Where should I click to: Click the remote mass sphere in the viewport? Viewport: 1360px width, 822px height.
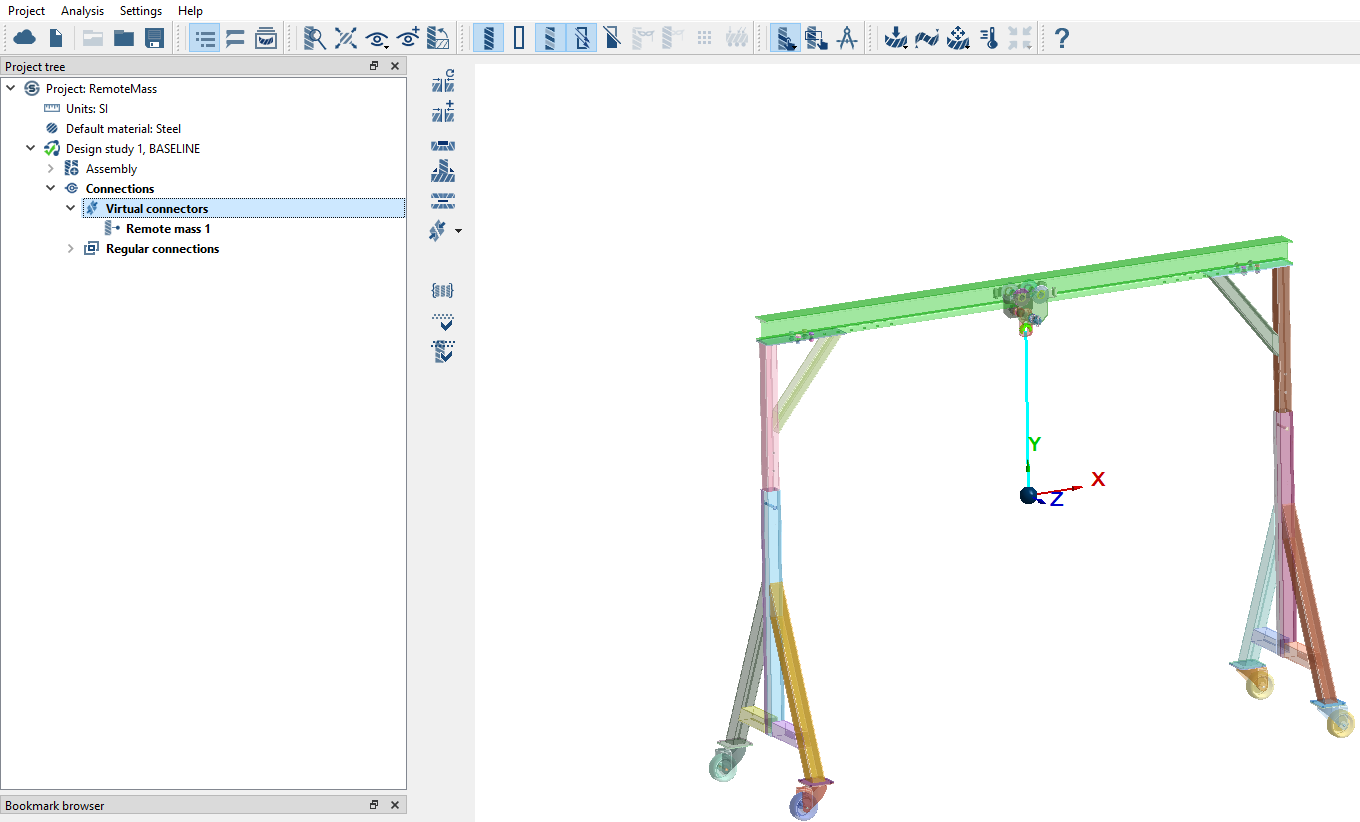pyautogui.click(x=1028, y=495)
